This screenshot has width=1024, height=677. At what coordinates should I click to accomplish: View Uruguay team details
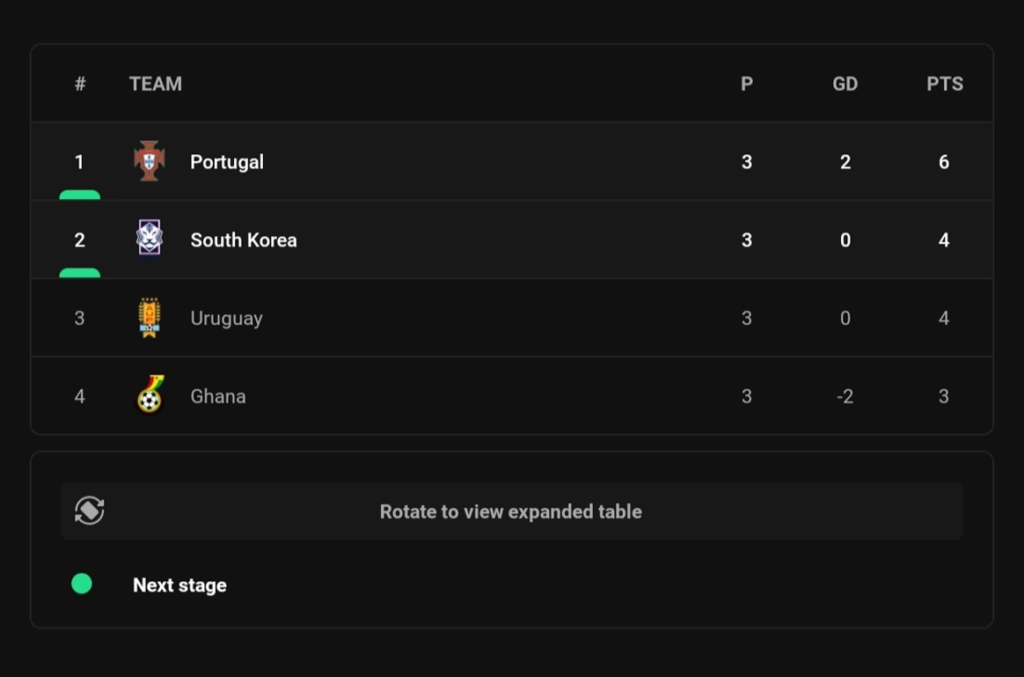[226, 319]
